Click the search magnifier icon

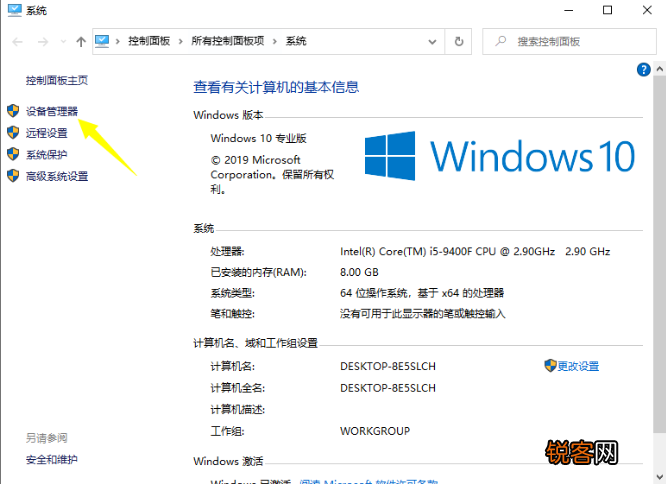tap(501, 41)
